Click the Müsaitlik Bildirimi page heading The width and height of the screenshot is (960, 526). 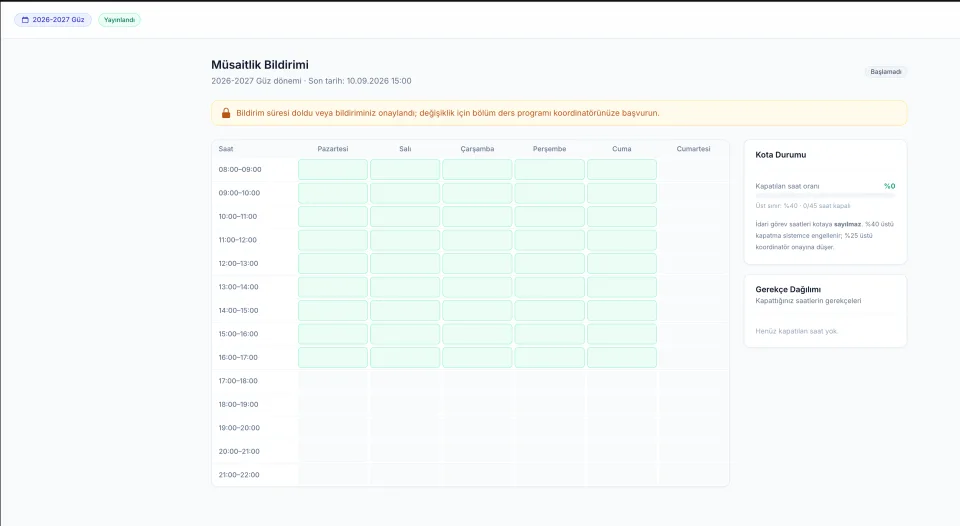[x=260, y=65]
